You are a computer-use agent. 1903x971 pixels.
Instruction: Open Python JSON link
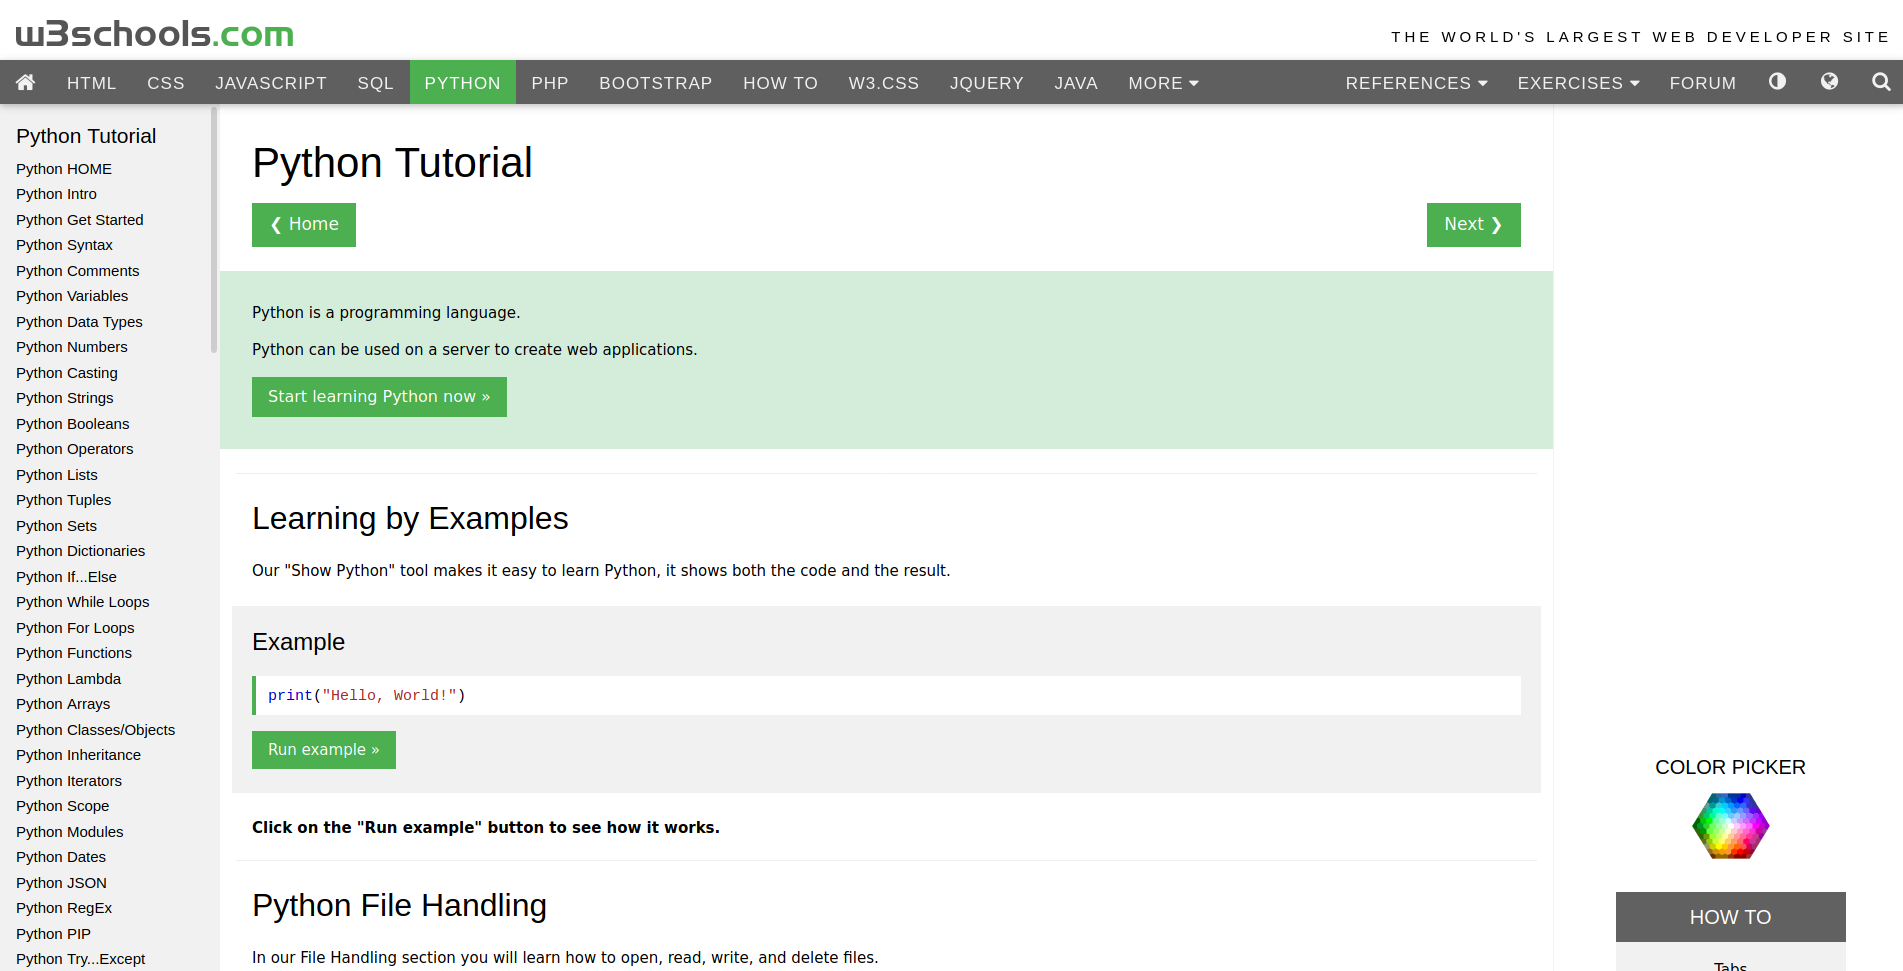[x=61, y=883]
